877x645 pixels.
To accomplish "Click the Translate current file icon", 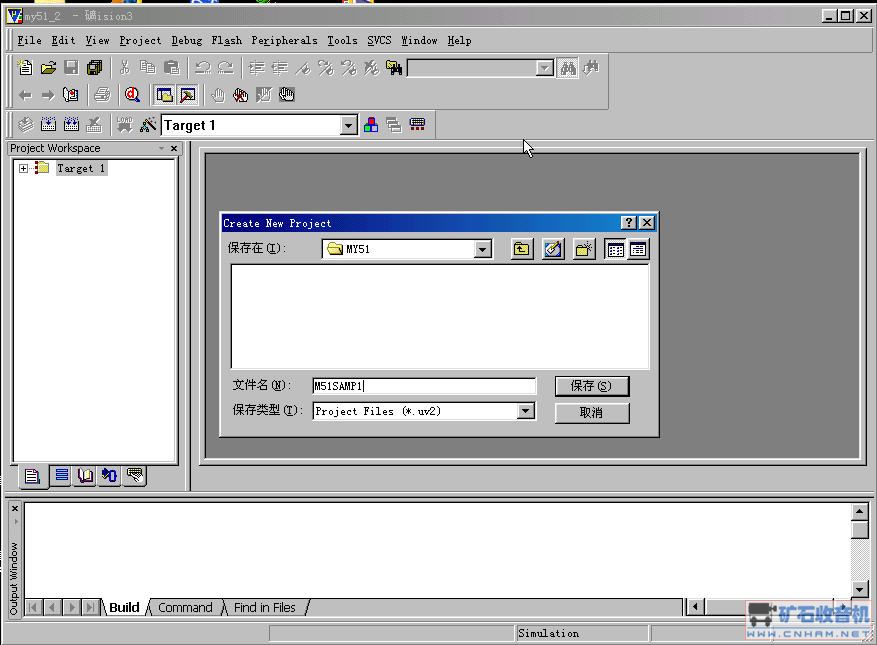I will pyautogui.click(x=25, y=124).
